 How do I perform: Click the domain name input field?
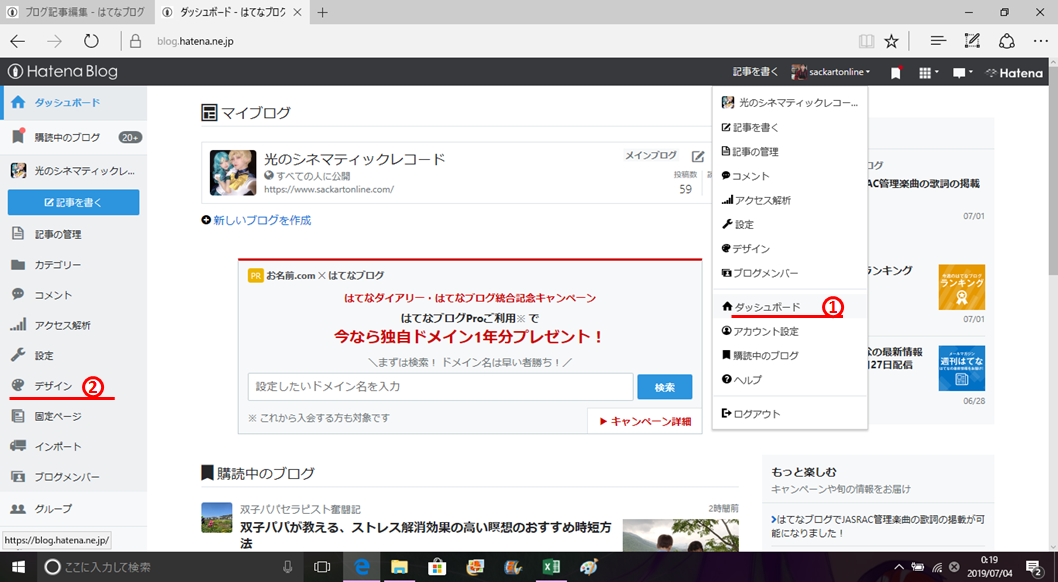pos(441,386)
